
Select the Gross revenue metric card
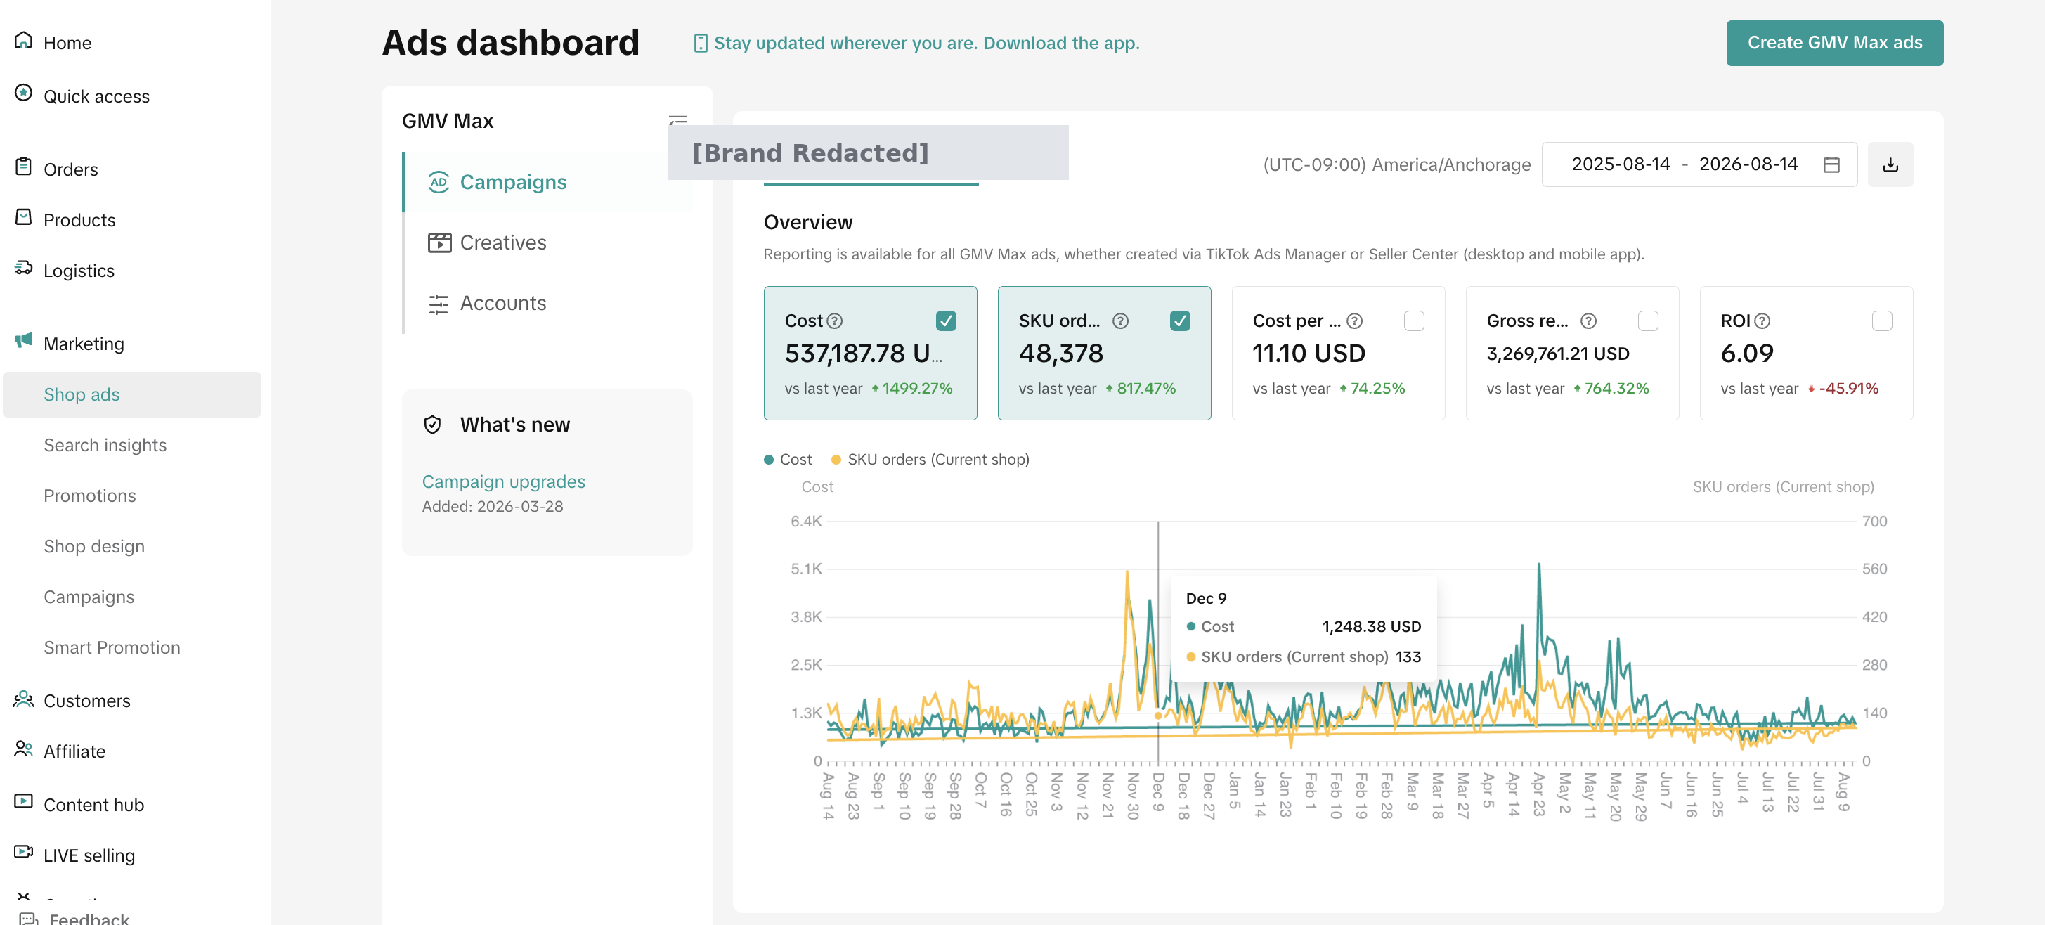click(x=1572, y=353)
